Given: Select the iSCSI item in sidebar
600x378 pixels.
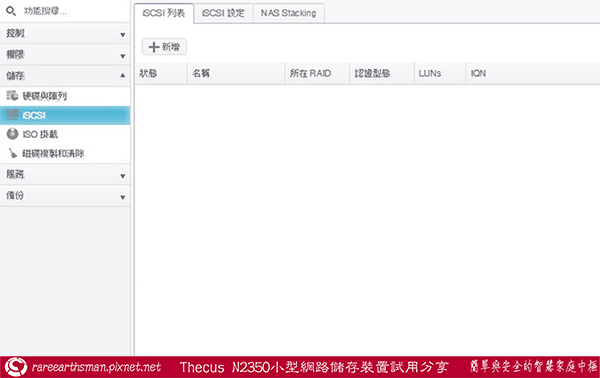Looking at the screenshot, I should point(65,115).
